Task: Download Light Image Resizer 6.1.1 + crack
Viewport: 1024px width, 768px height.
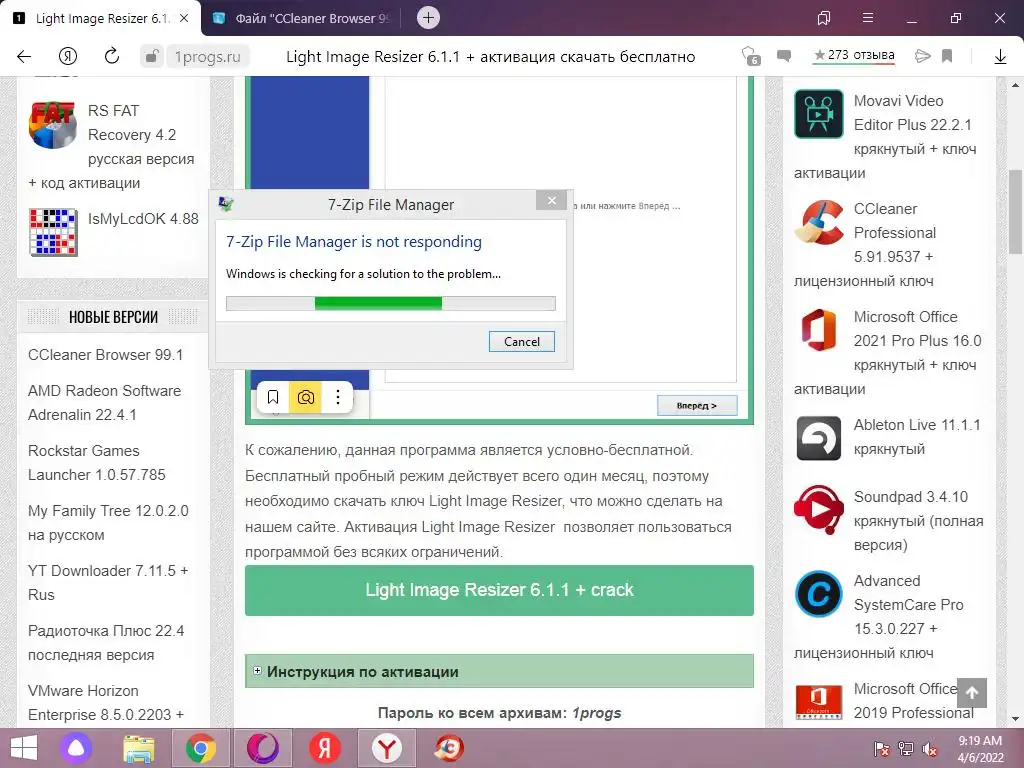Action: pyautogui.click(x=499, y=590)
